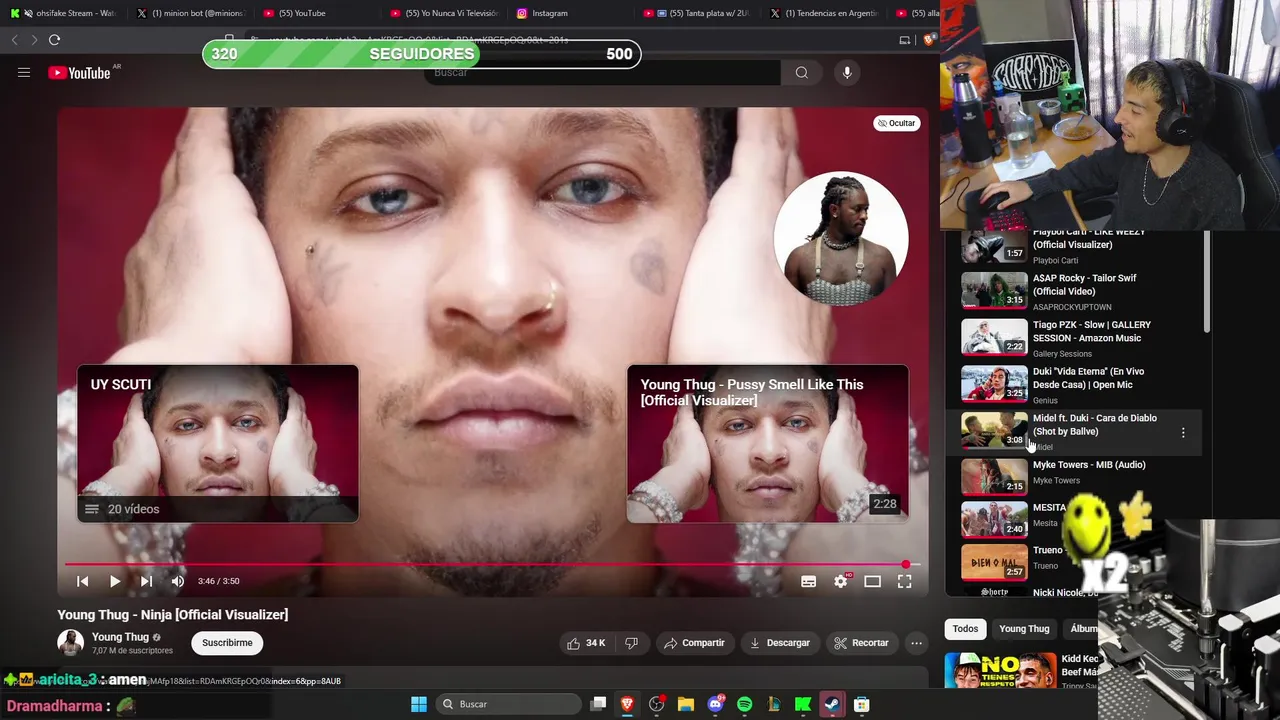Image resolution: width=1280 pixels, height=720 pixels.
Task: Open the Windows Start menu
Action: coord(419,704)
